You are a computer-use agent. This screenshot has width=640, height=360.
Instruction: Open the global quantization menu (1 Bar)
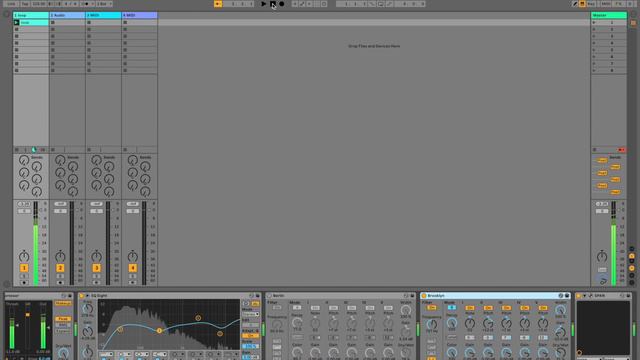click(x=104, y=4)
